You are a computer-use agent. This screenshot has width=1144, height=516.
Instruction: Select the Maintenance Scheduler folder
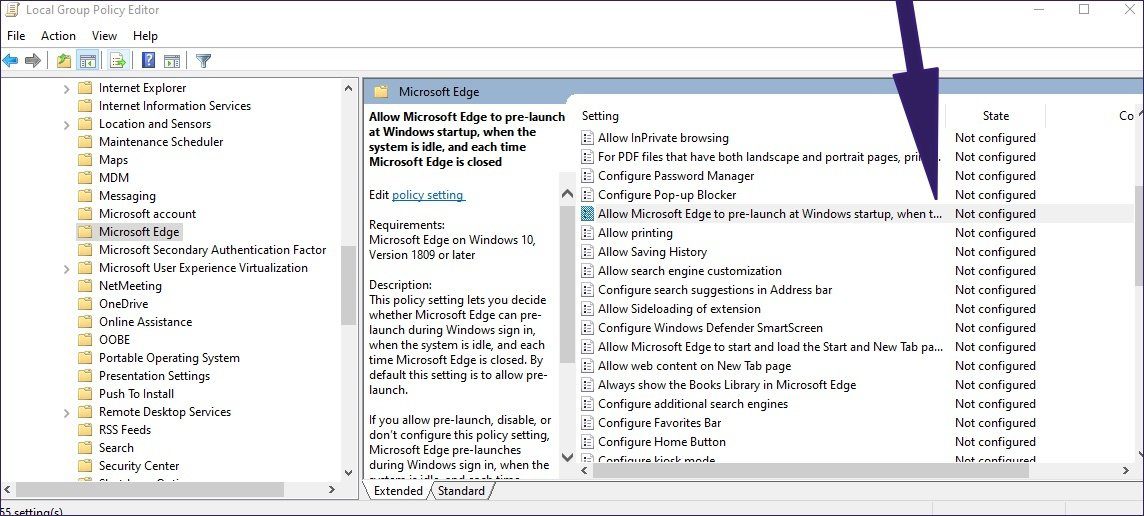[161, 142]
